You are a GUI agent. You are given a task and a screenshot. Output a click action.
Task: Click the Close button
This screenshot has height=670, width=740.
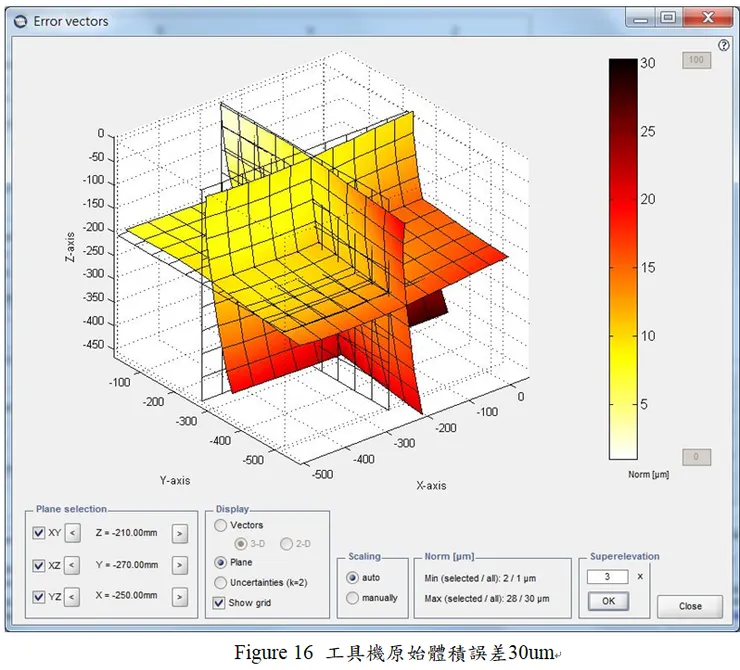pos(690,606)
